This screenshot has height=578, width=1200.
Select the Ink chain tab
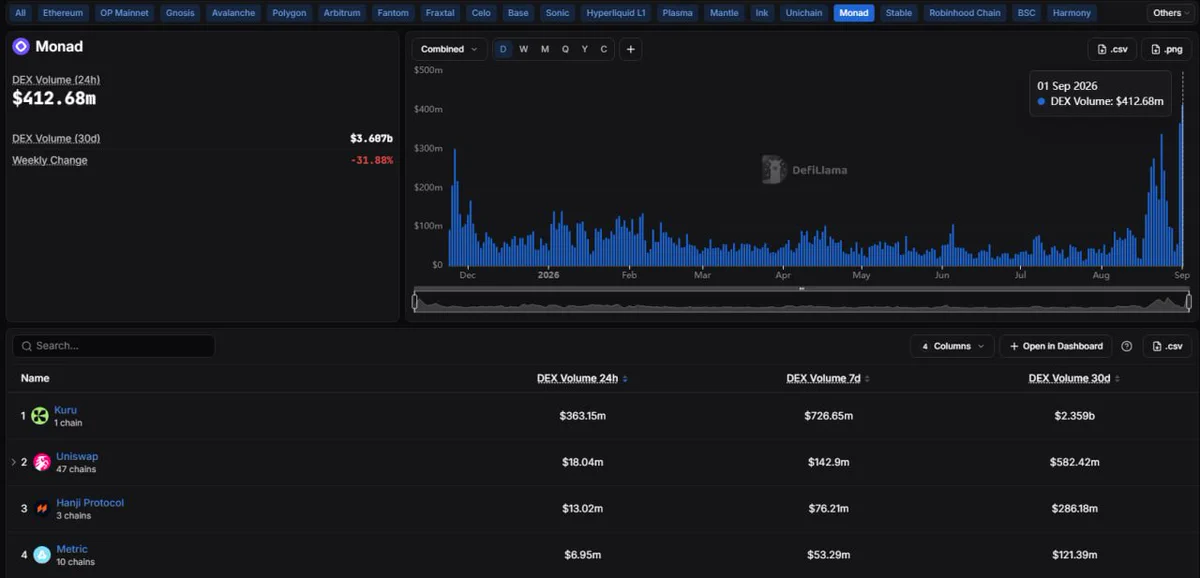[763, 13]
